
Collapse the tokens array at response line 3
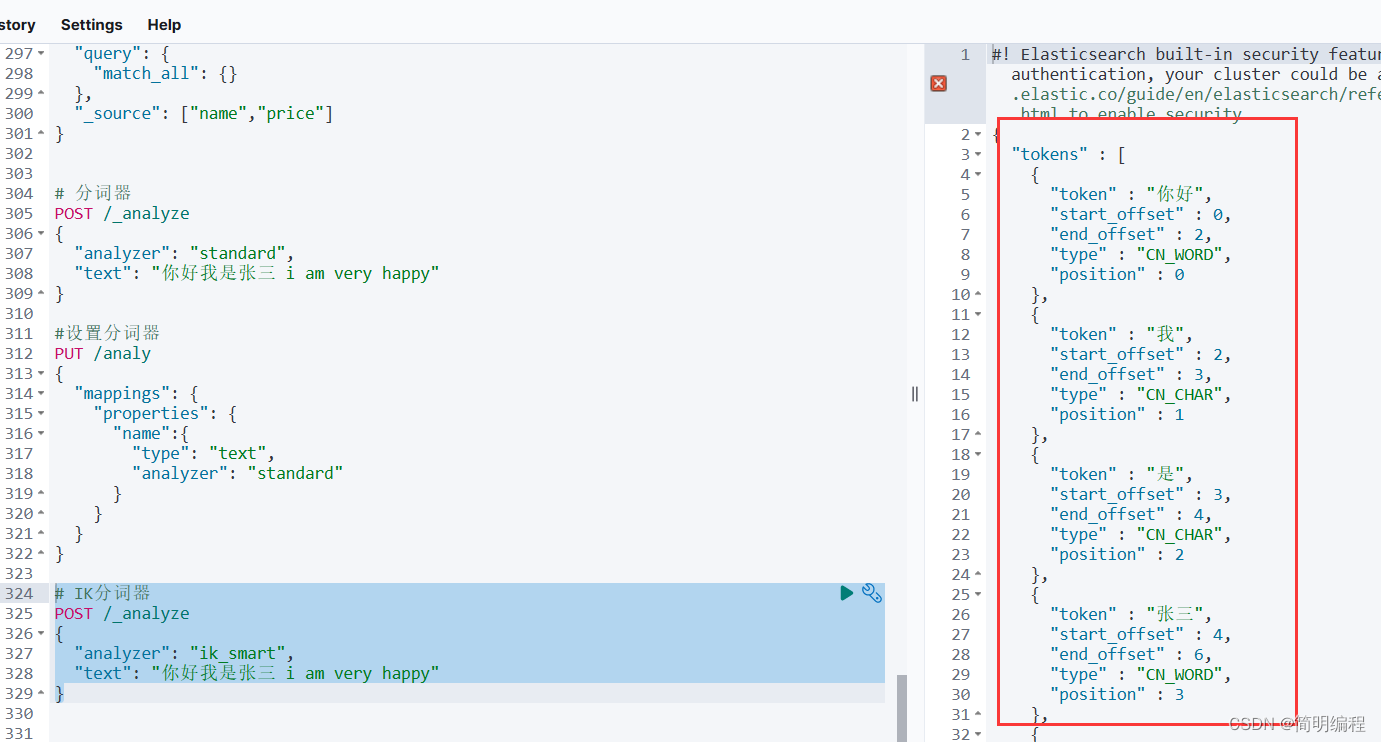pyautogui.click(x=978, y=154)
